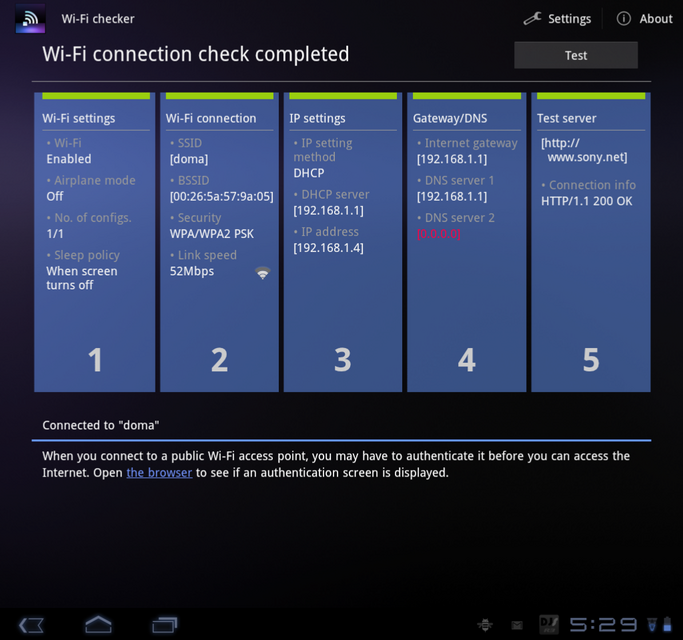Run the Test button

tap(576, 55)
